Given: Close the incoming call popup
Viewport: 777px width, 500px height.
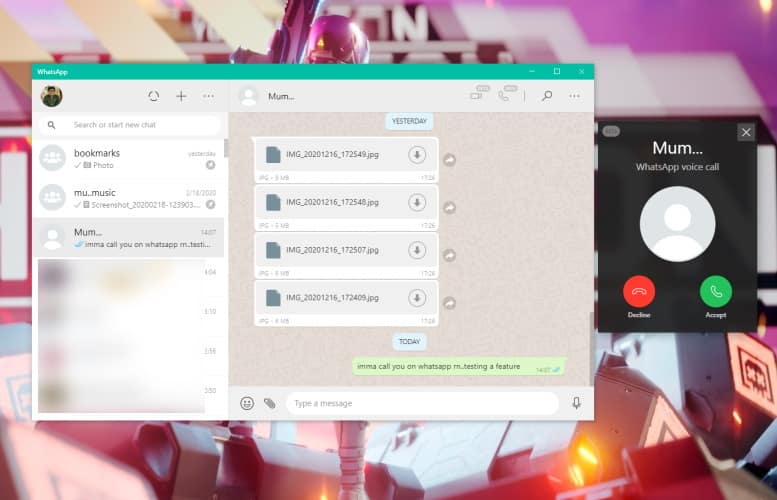Looking at the screenshot, I should [x=746, y=132].
